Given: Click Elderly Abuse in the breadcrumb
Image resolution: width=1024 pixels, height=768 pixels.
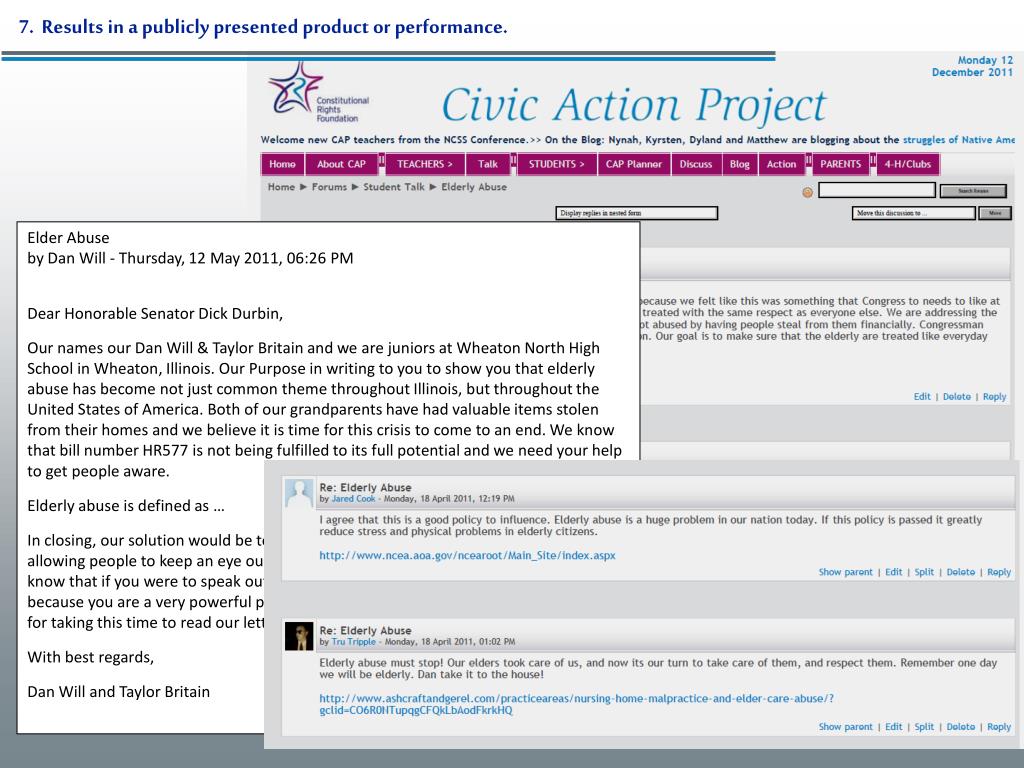Looking at the screenshot, I should [473, 187].
